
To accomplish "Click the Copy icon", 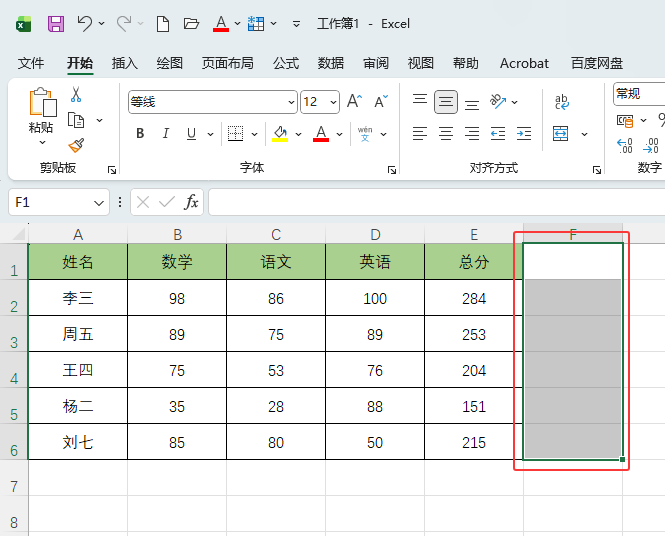I will (x=76, y=120).
